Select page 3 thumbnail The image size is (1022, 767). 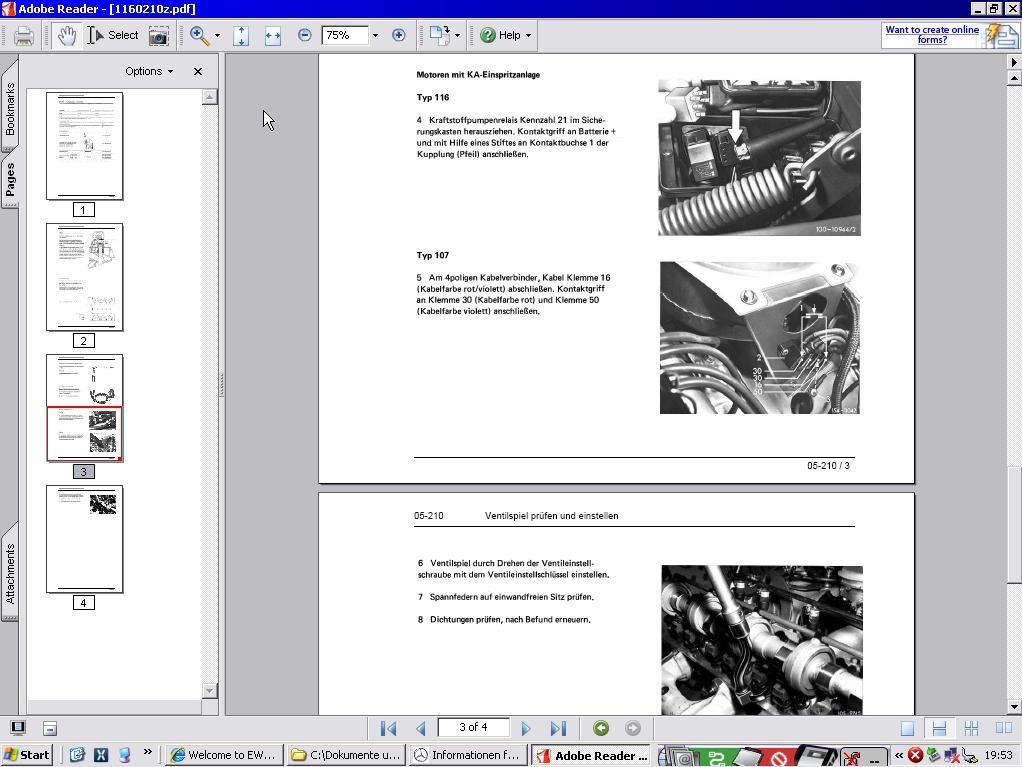point(84,408)
